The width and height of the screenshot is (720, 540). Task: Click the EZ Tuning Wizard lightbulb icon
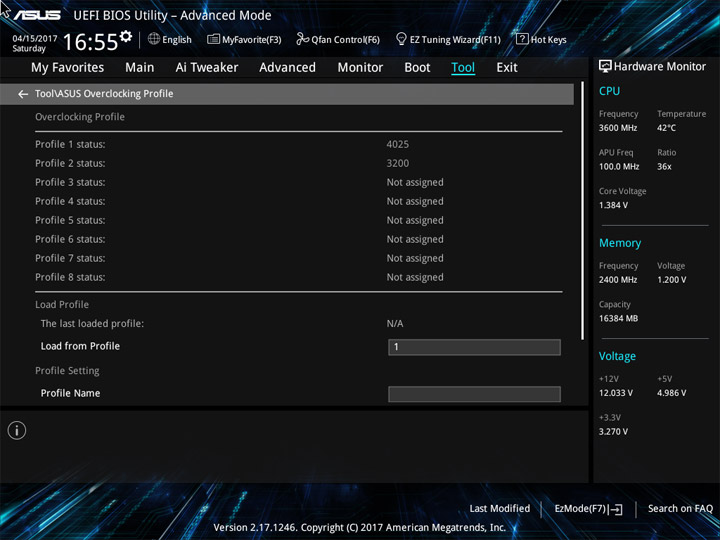[401, 39]
